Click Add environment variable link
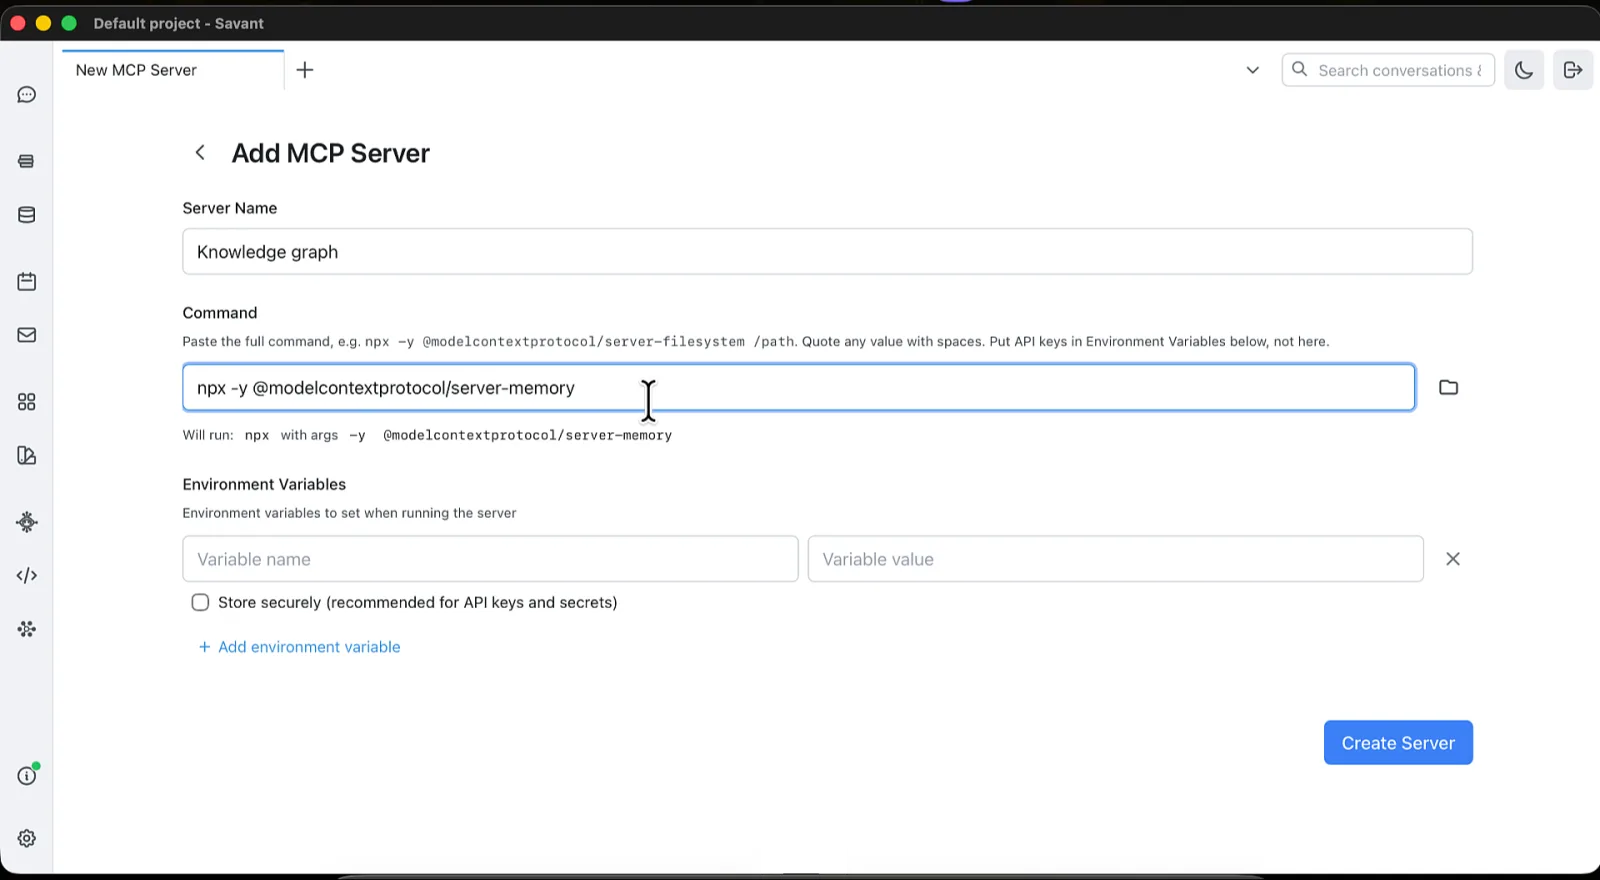Viewport: 1600px width, 880px height. click(300, 647)
